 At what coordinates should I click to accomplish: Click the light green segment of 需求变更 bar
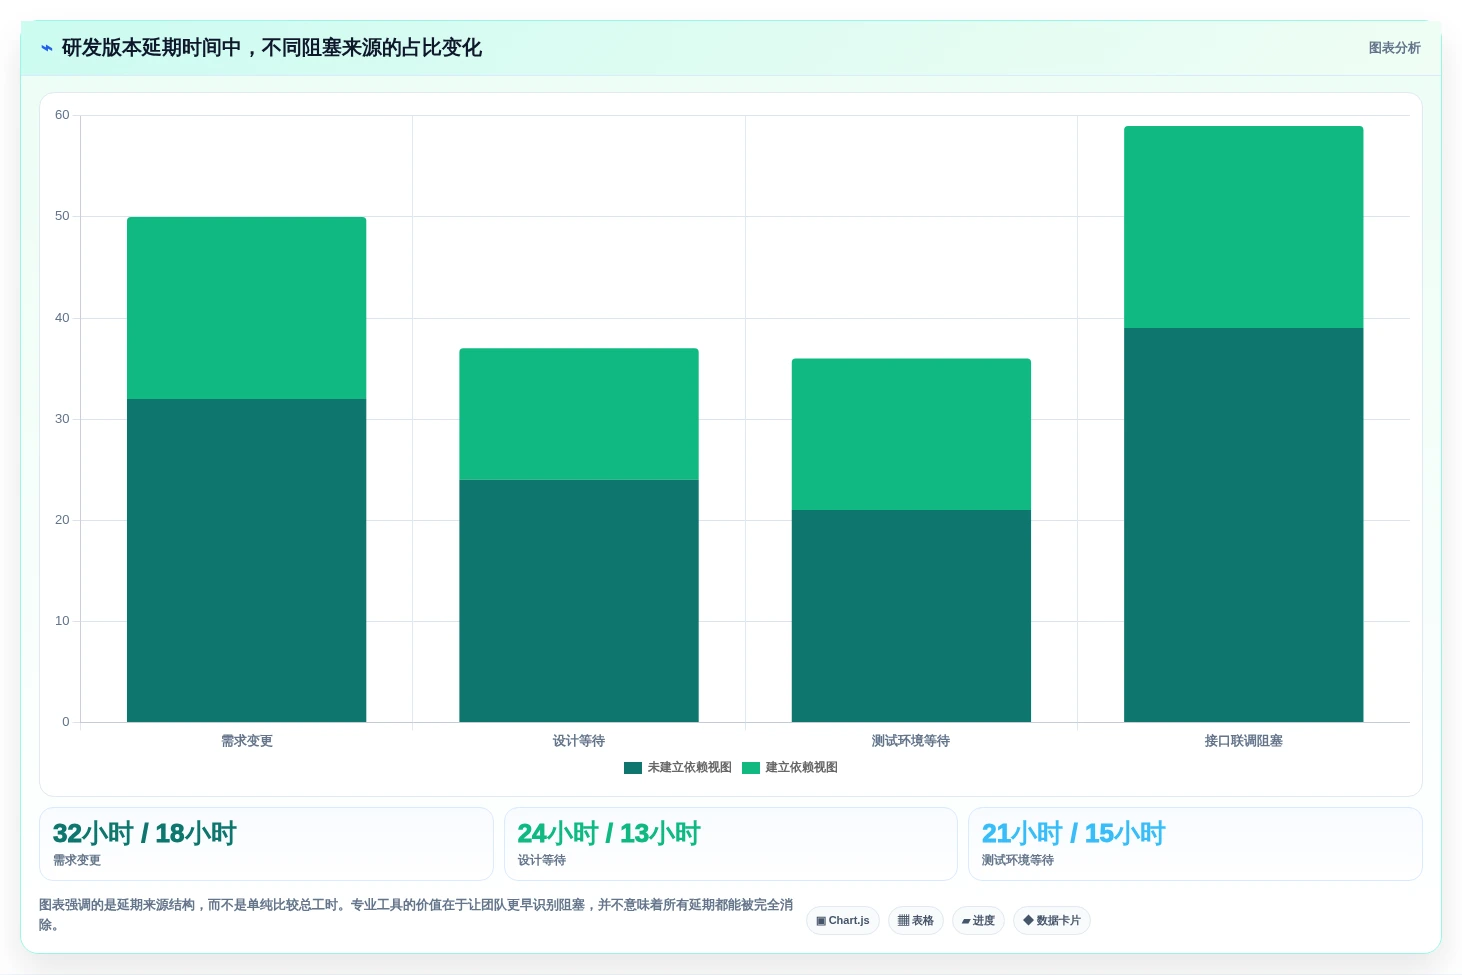[246, 308]
